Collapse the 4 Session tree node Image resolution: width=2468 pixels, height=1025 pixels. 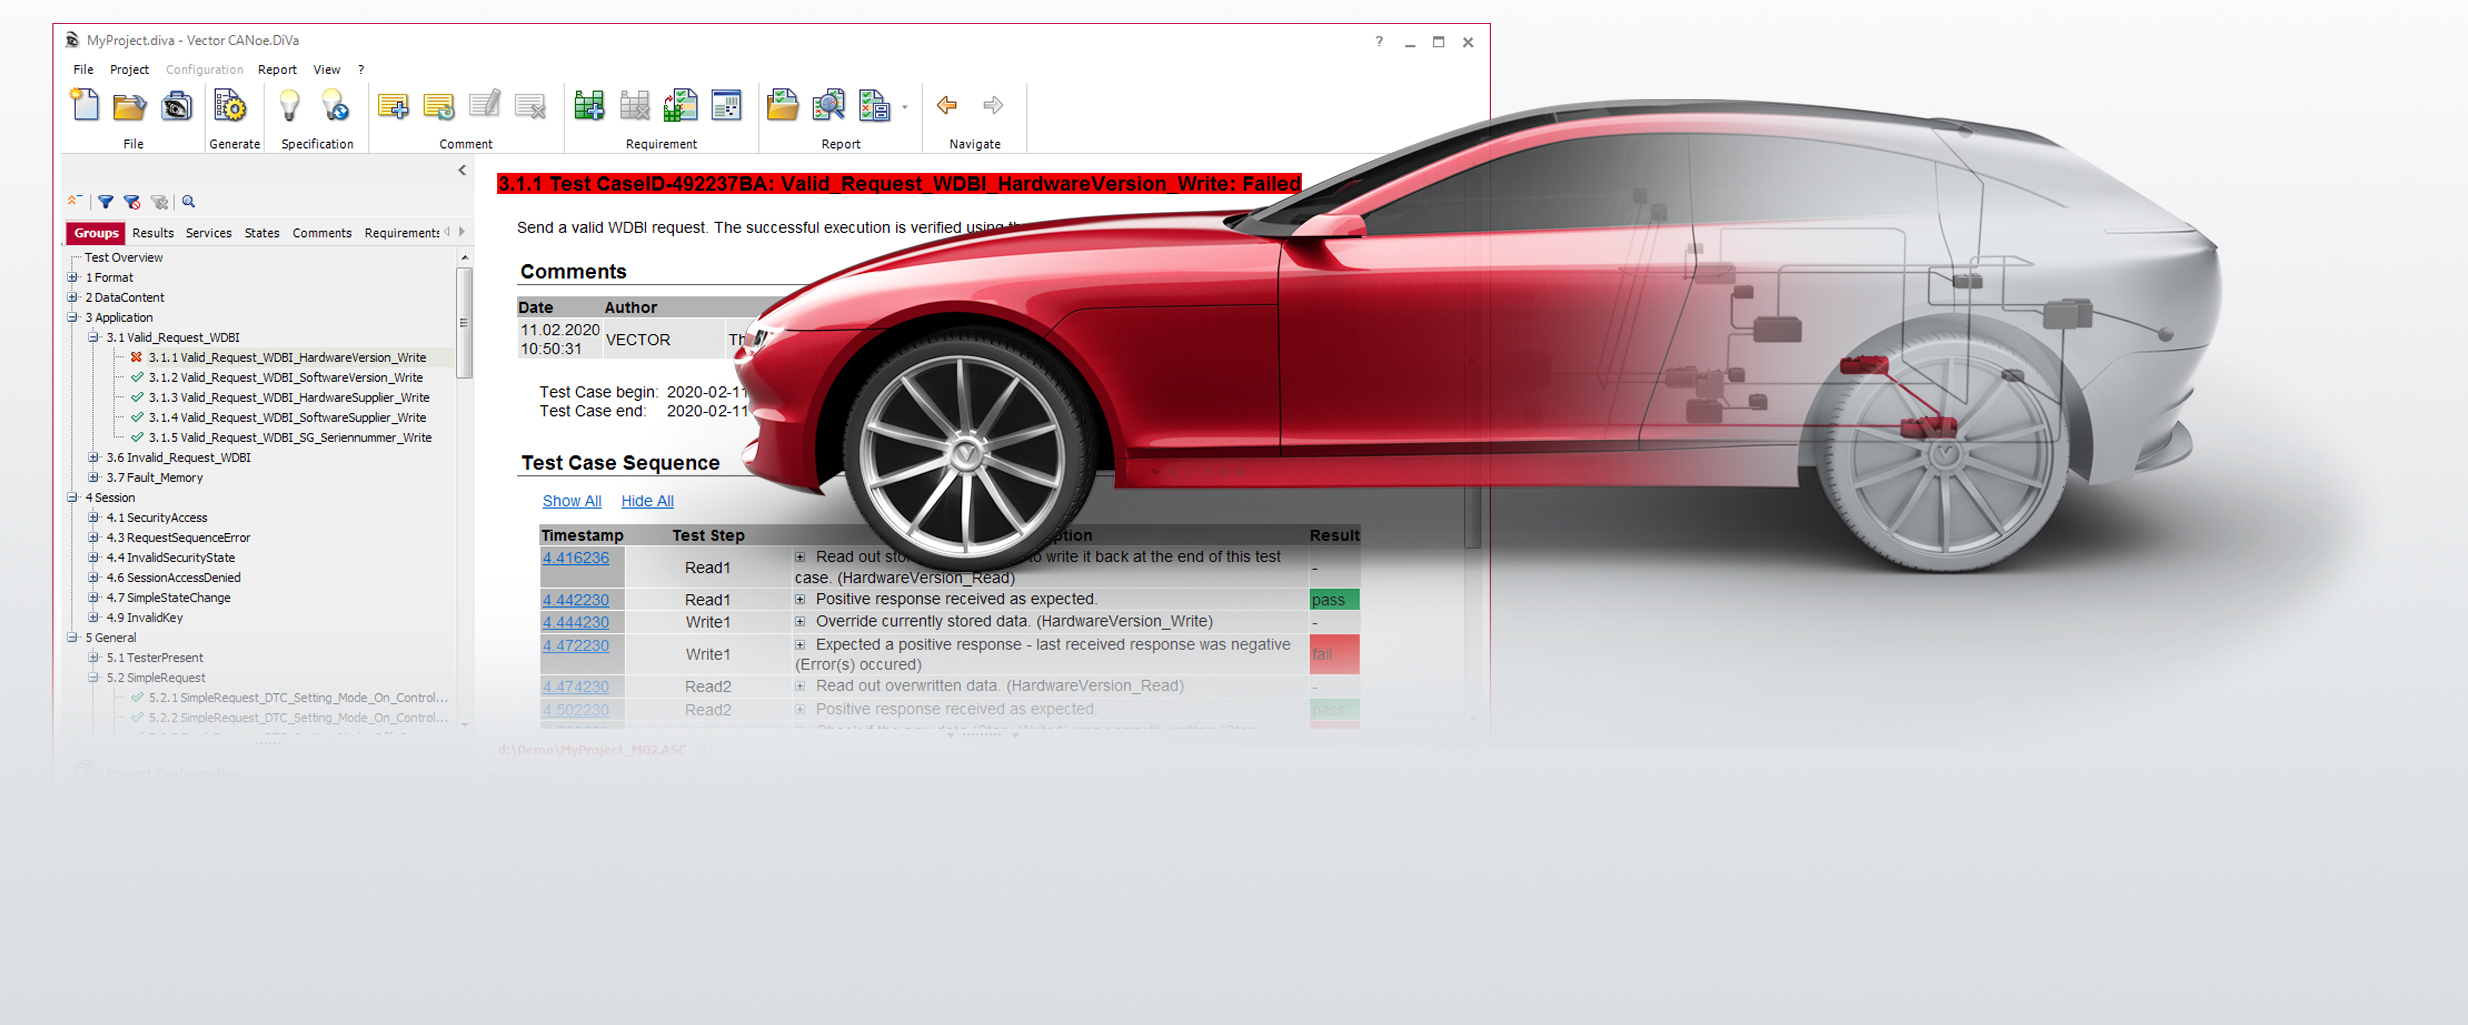coord(73,498)
